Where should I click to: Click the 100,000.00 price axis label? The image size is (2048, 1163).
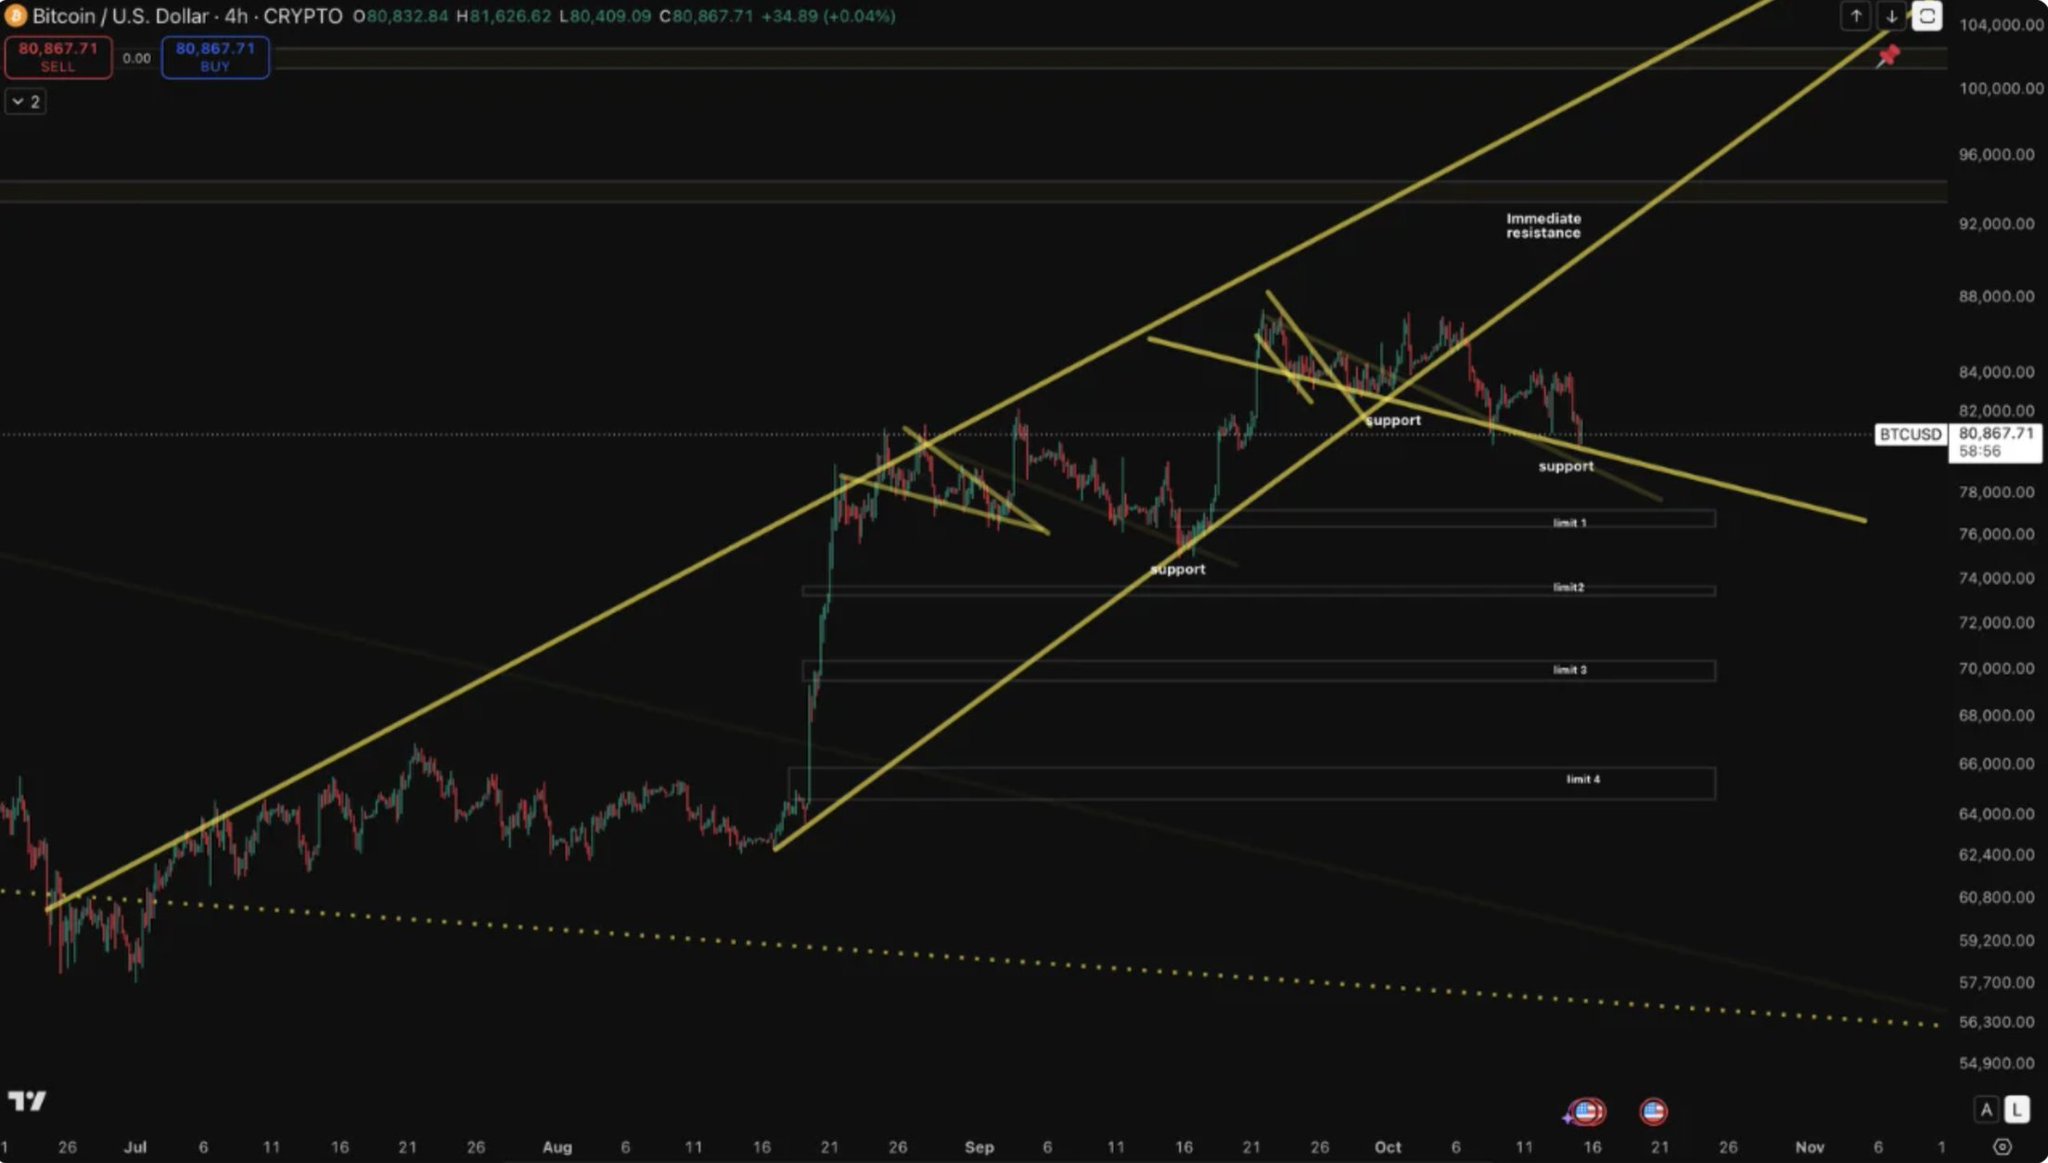(2001, 88)
